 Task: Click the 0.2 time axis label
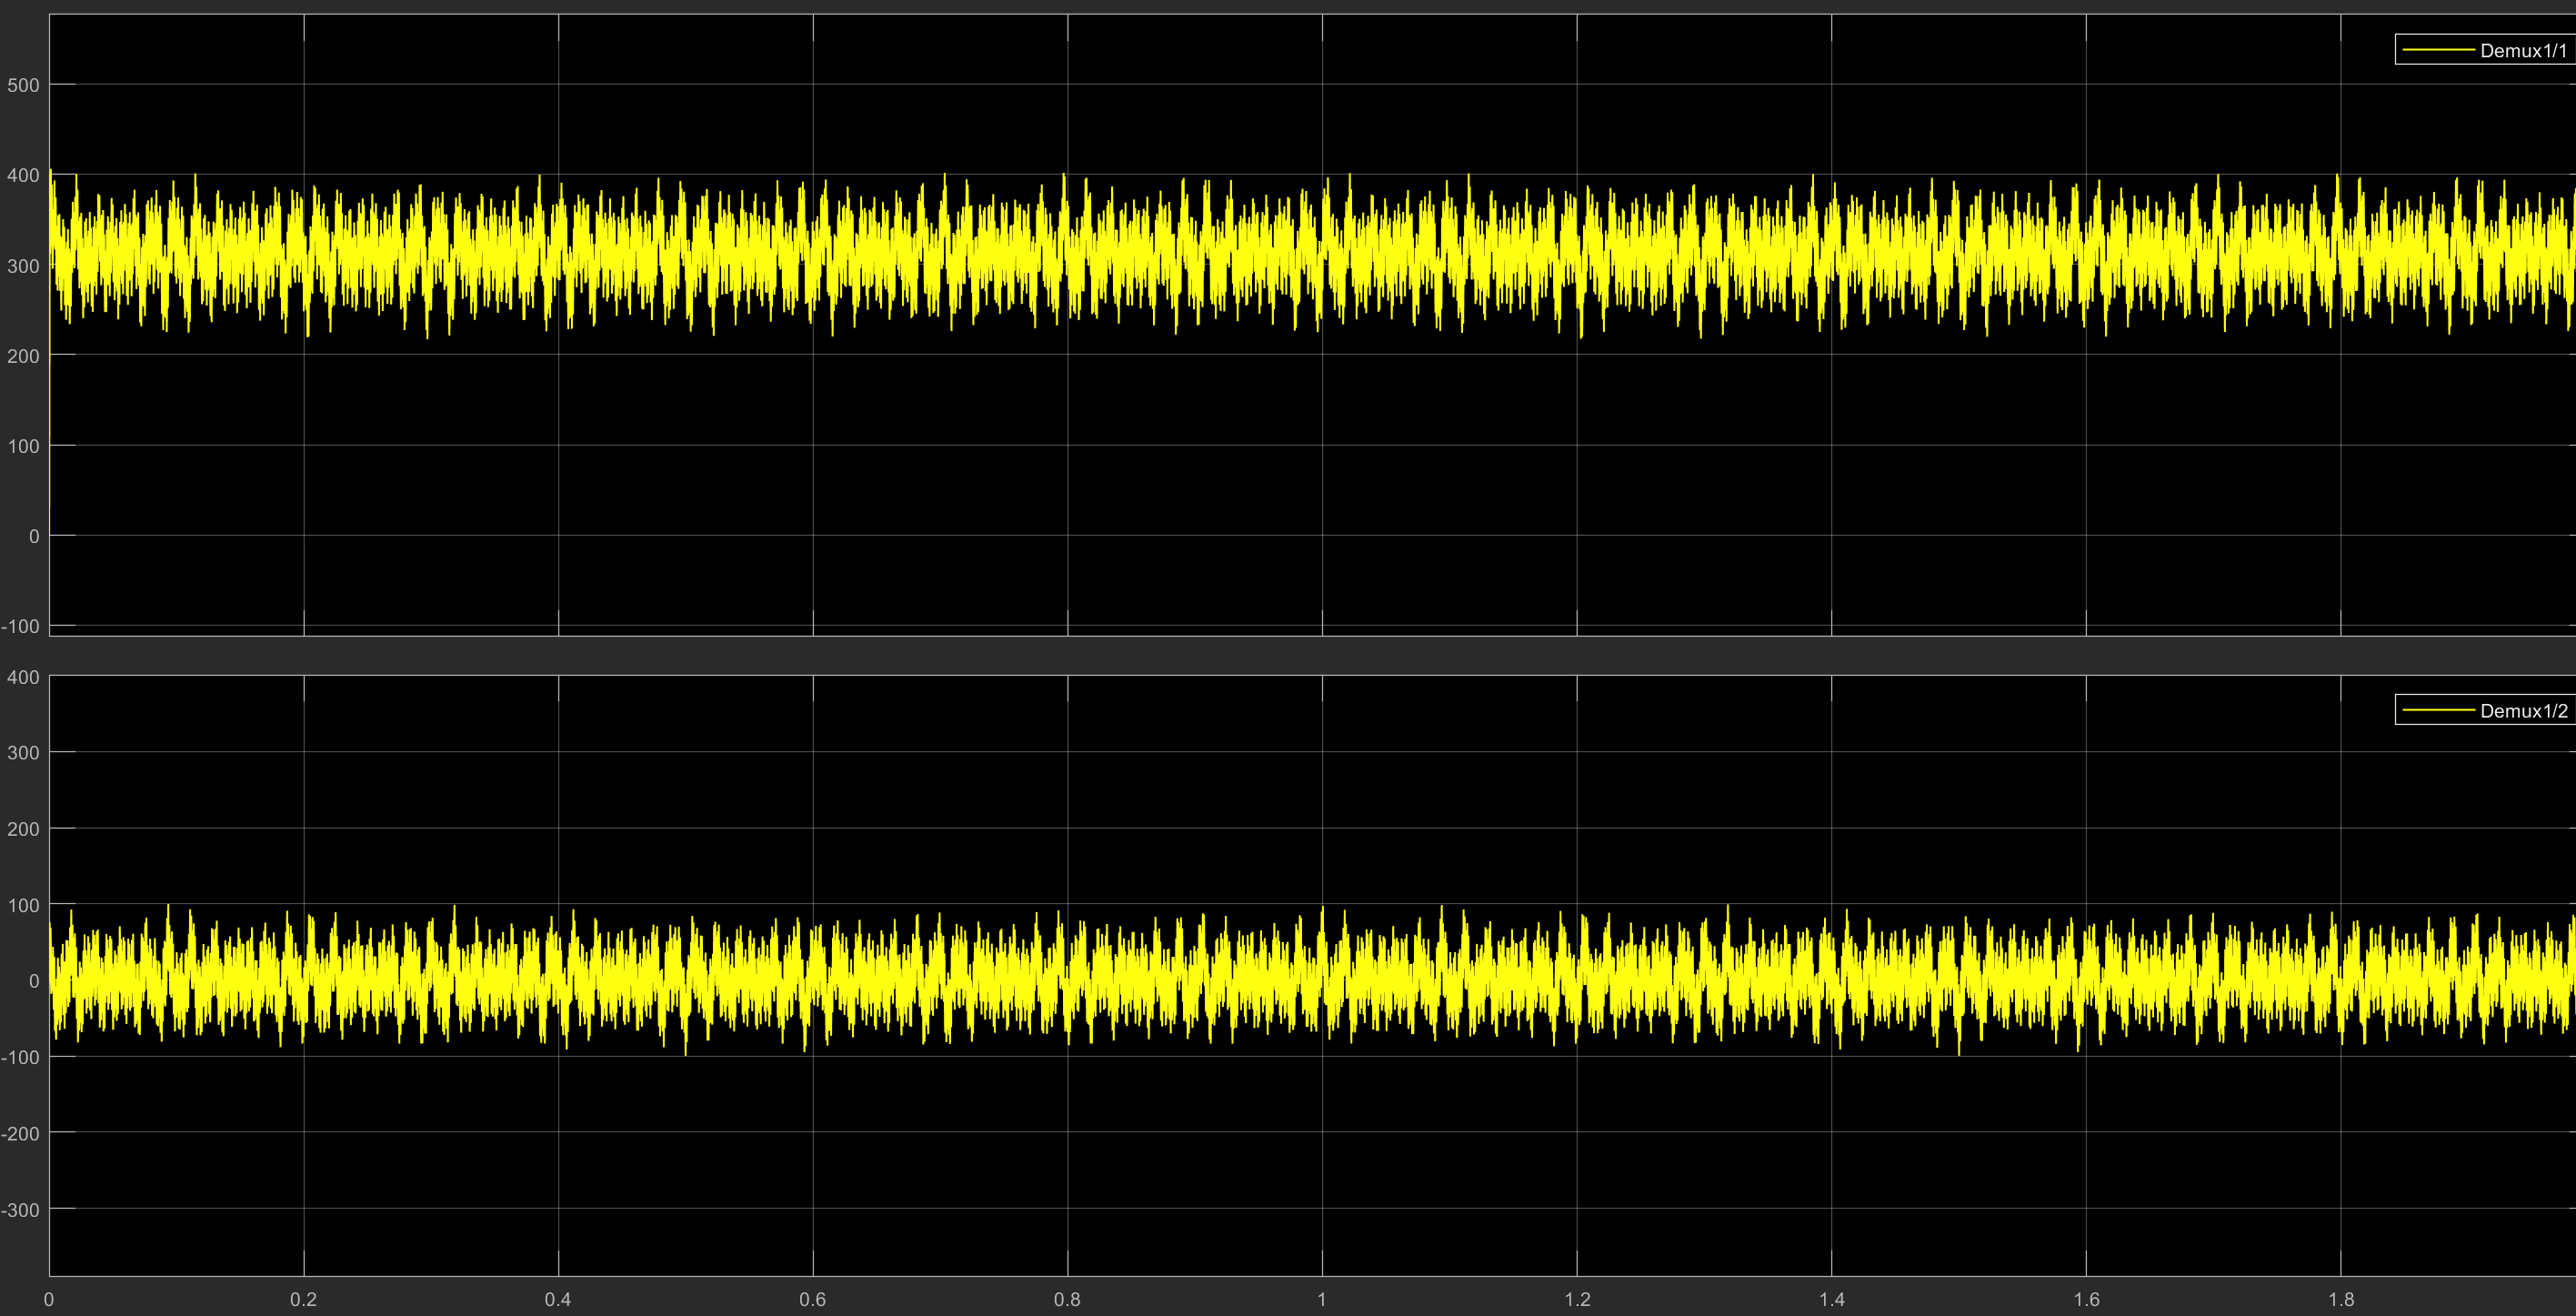303,1299
